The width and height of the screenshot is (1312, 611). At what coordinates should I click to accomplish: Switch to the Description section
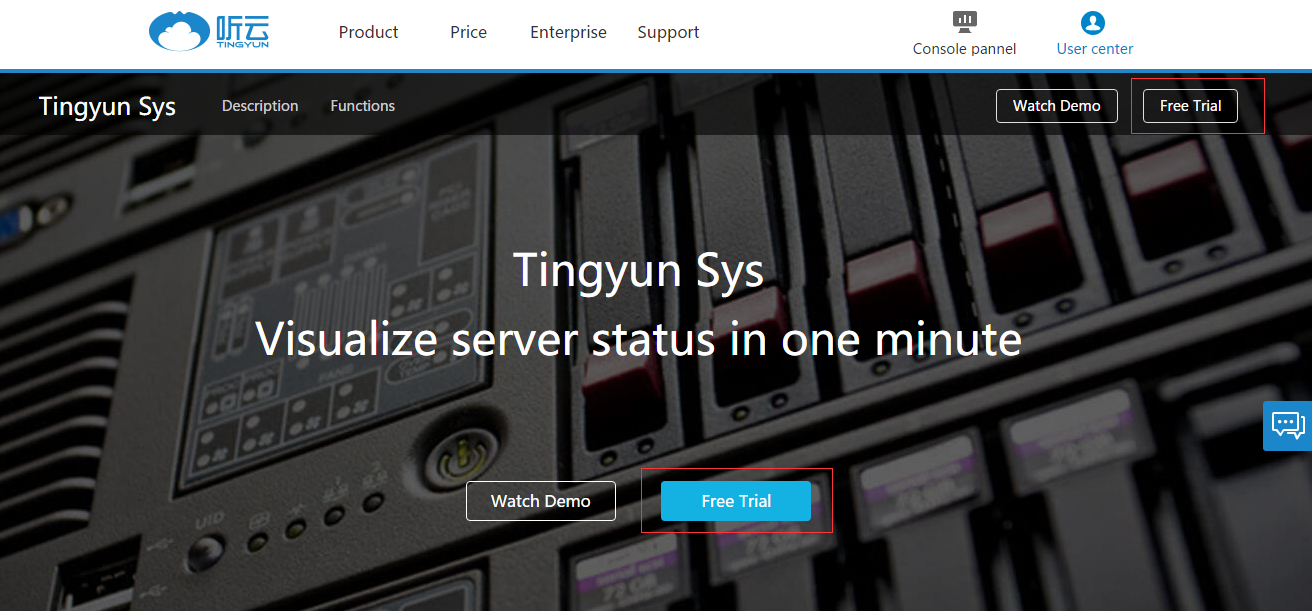click(260, 106)
